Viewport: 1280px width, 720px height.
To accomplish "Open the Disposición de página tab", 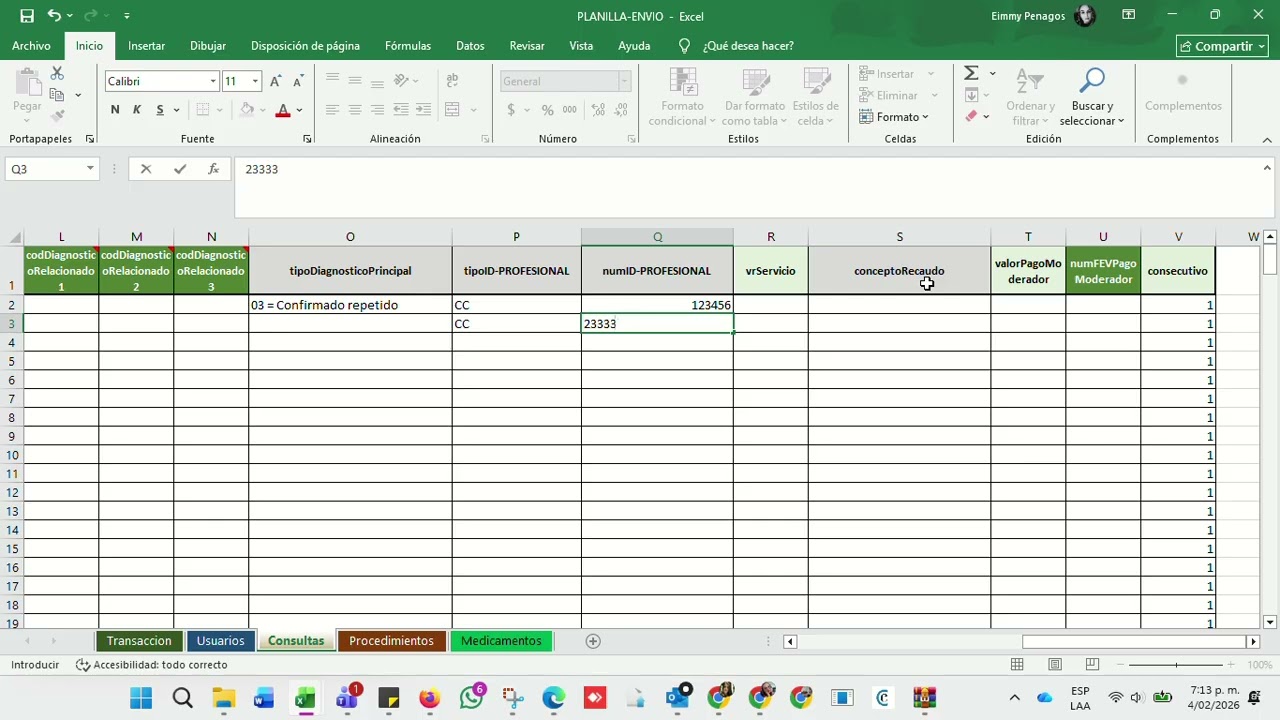I will (305, 46).
